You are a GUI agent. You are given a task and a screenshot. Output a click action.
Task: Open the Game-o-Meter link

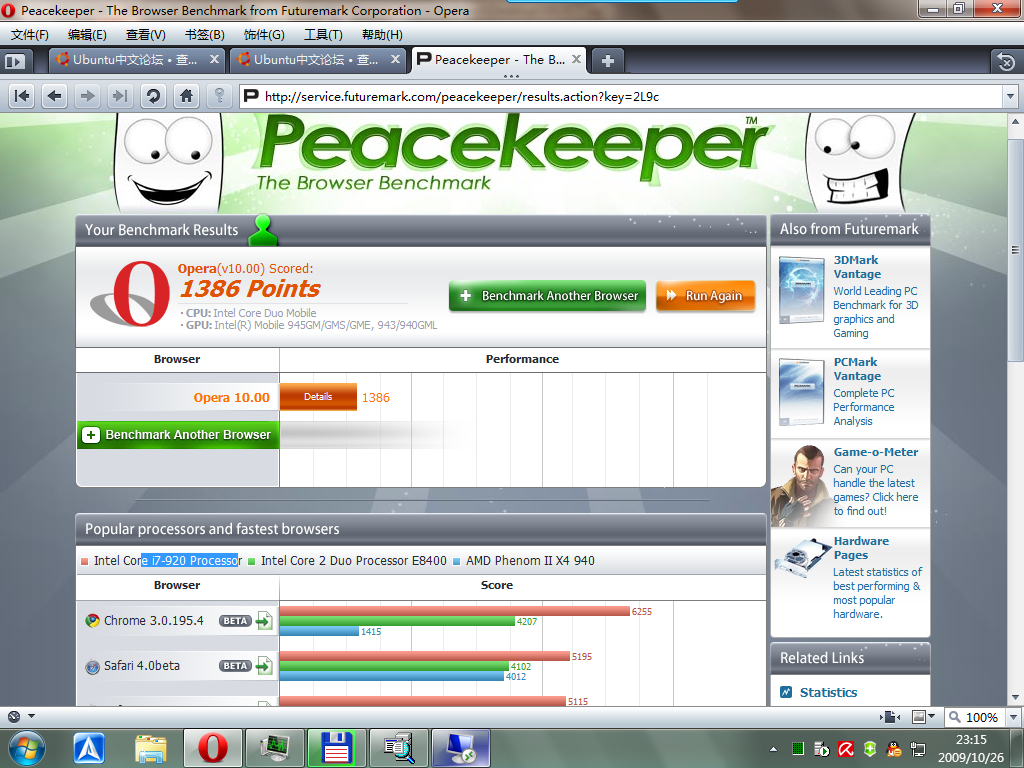click(x=876, y=452)
